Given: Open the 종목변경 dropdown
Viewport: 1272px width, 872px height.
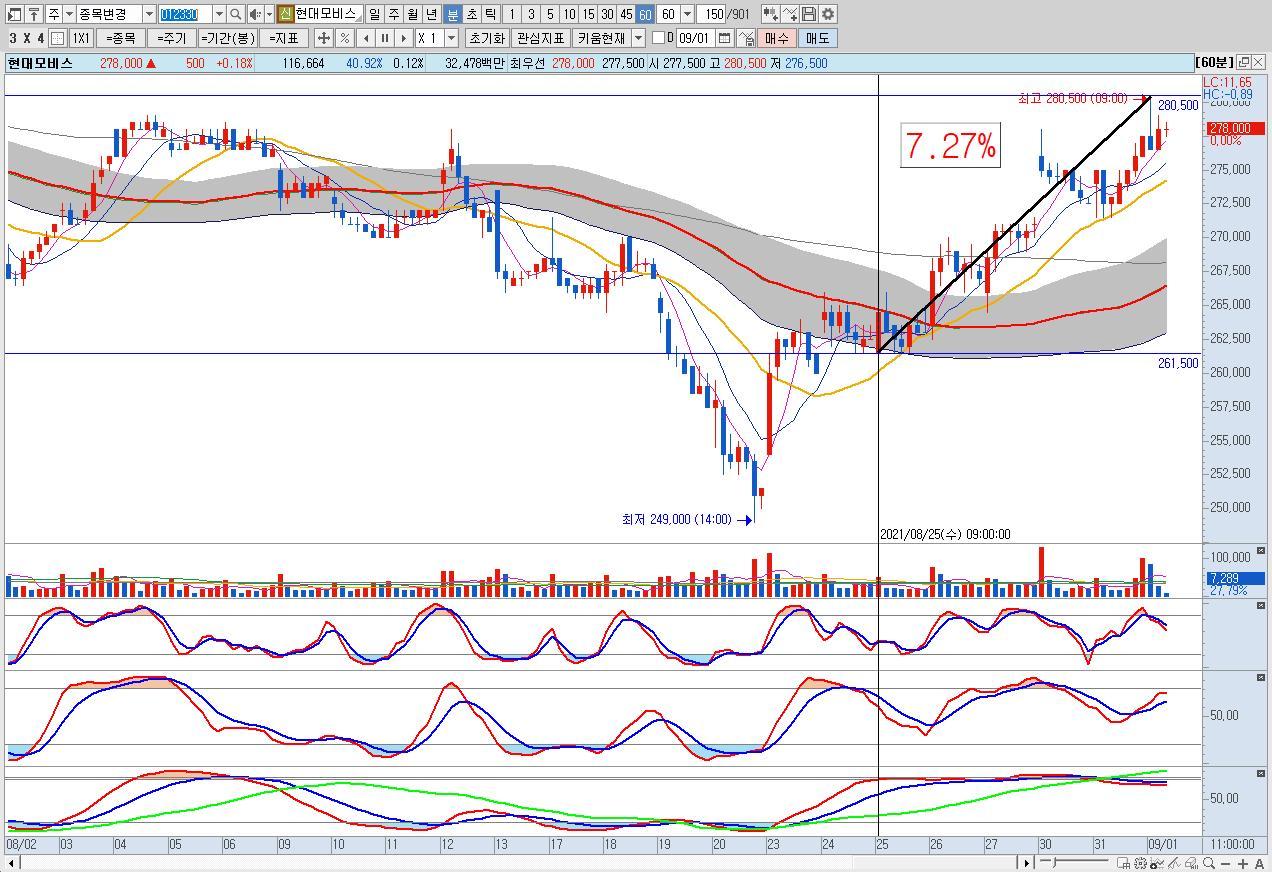Looking at the screenshot, I should coord(149,14).
